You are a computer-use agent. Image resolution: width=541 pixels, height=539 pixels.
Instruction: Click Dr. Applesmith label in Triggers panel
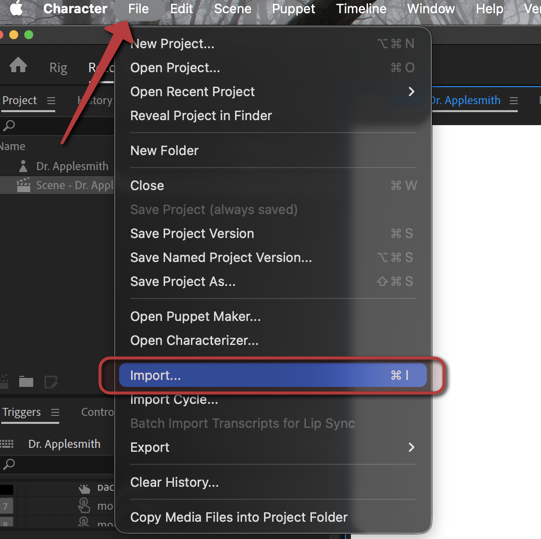64,444
